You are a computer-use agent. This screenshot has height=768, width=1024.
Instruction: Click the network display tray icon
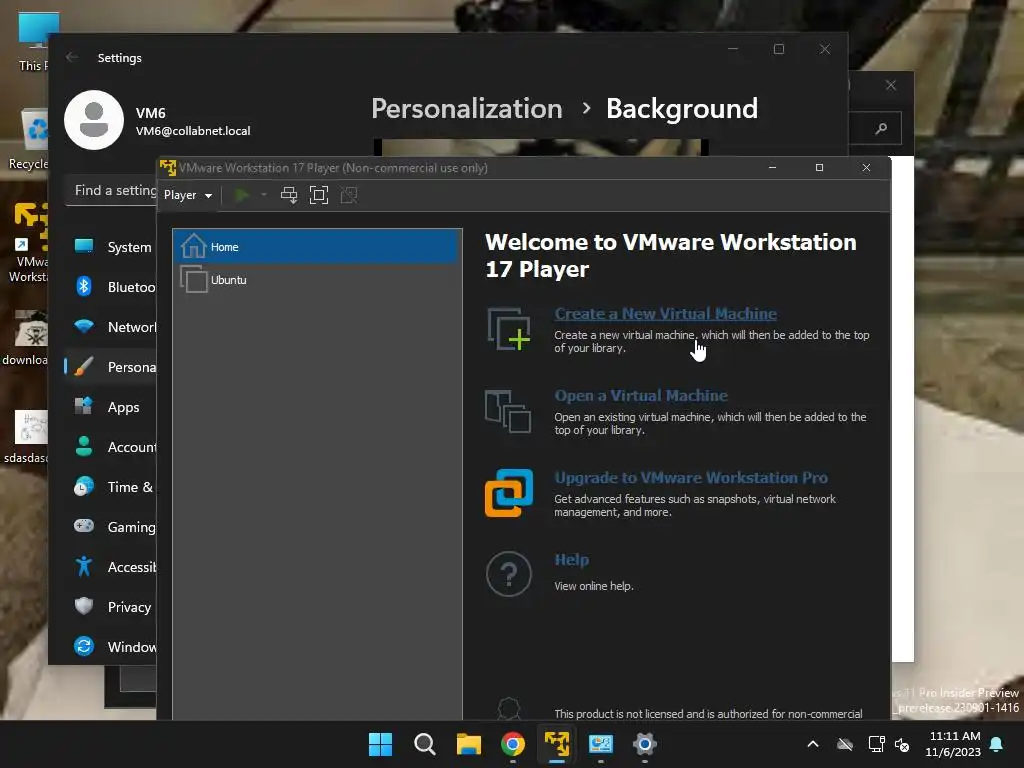pos(876,744)
